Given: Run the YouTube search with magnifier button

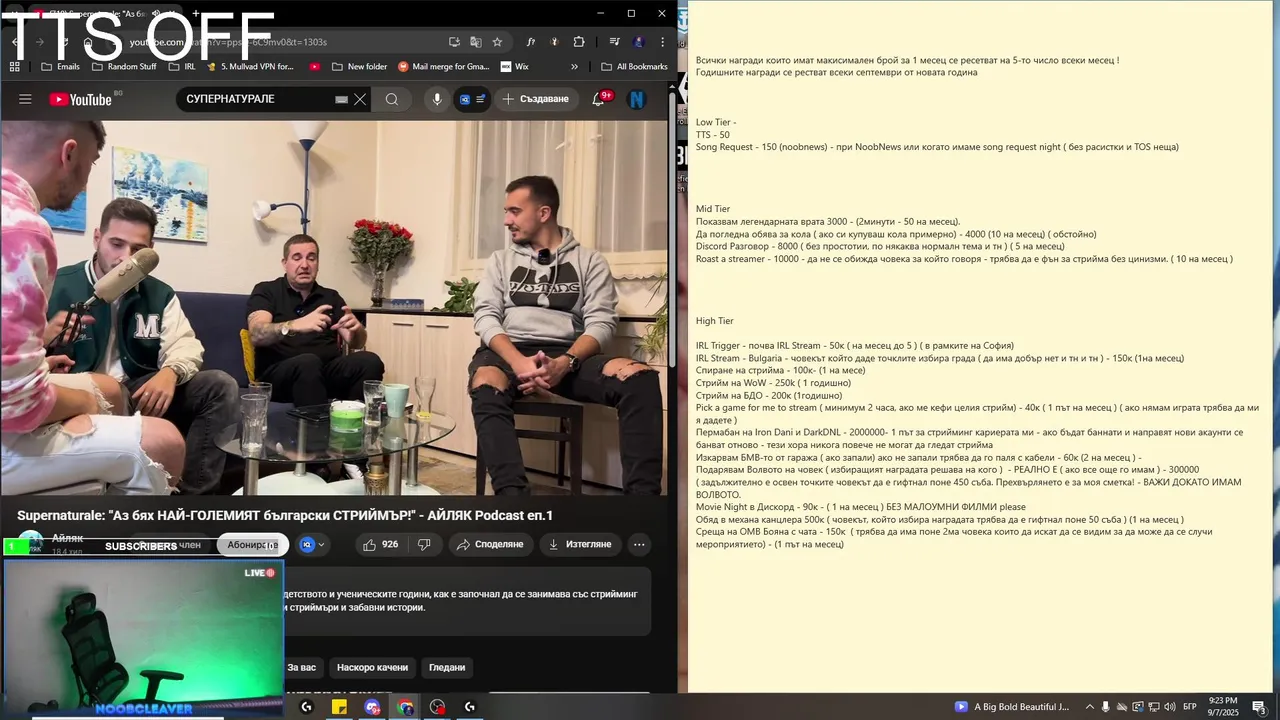Looking at the screenshot, I should (392, 99).
